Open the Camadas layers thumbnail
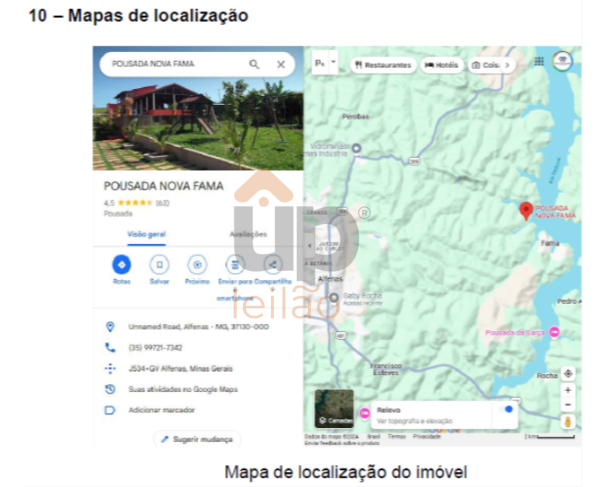Viewport: 605px width, 487px height. coord(334,409)
